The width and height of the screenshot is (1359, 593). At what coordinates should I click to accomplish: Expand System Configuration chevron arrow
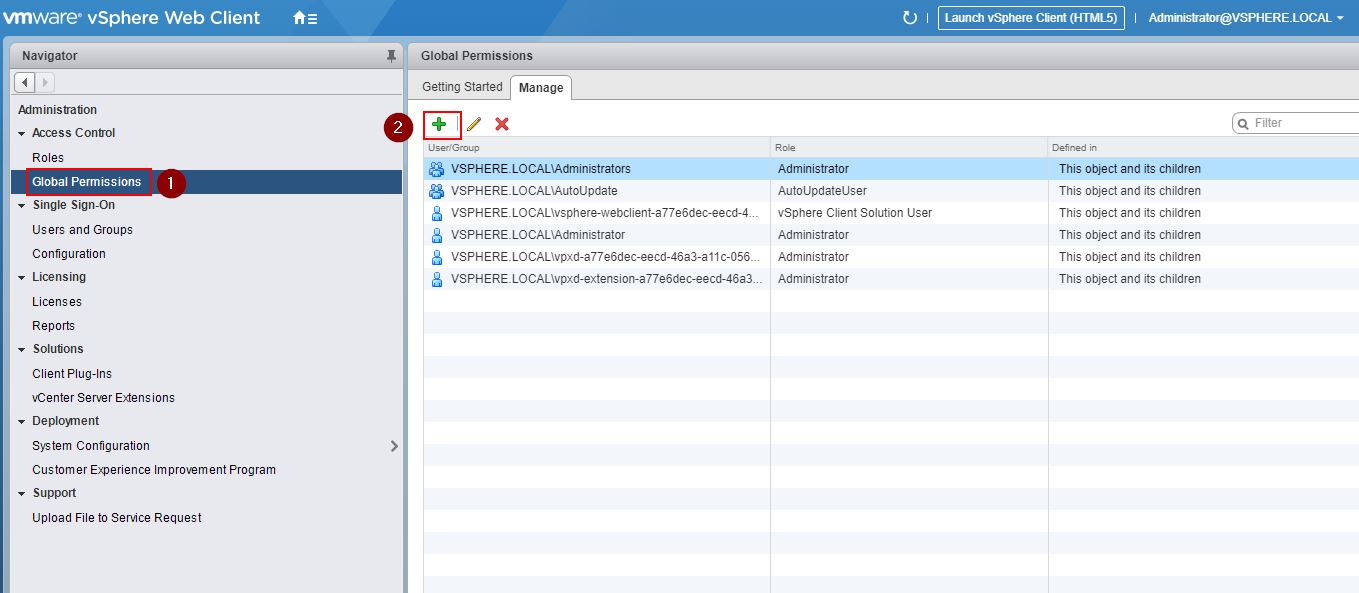(394, 446)
